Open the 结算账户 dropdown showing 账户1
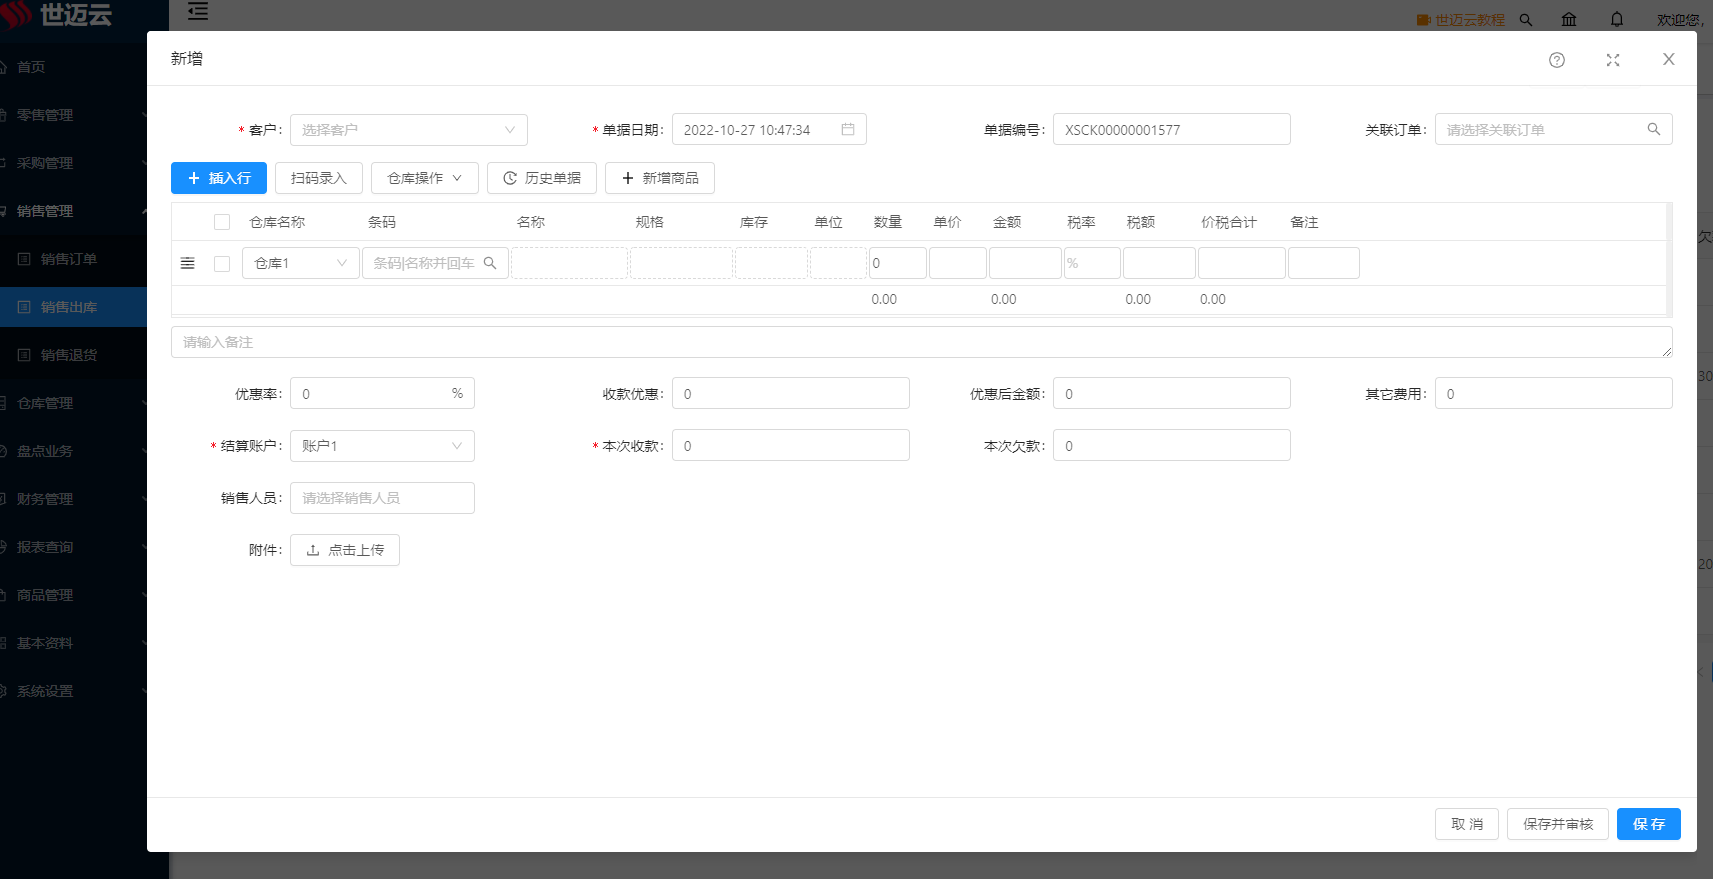1713x879 pixels. click(x=382, y=446)
